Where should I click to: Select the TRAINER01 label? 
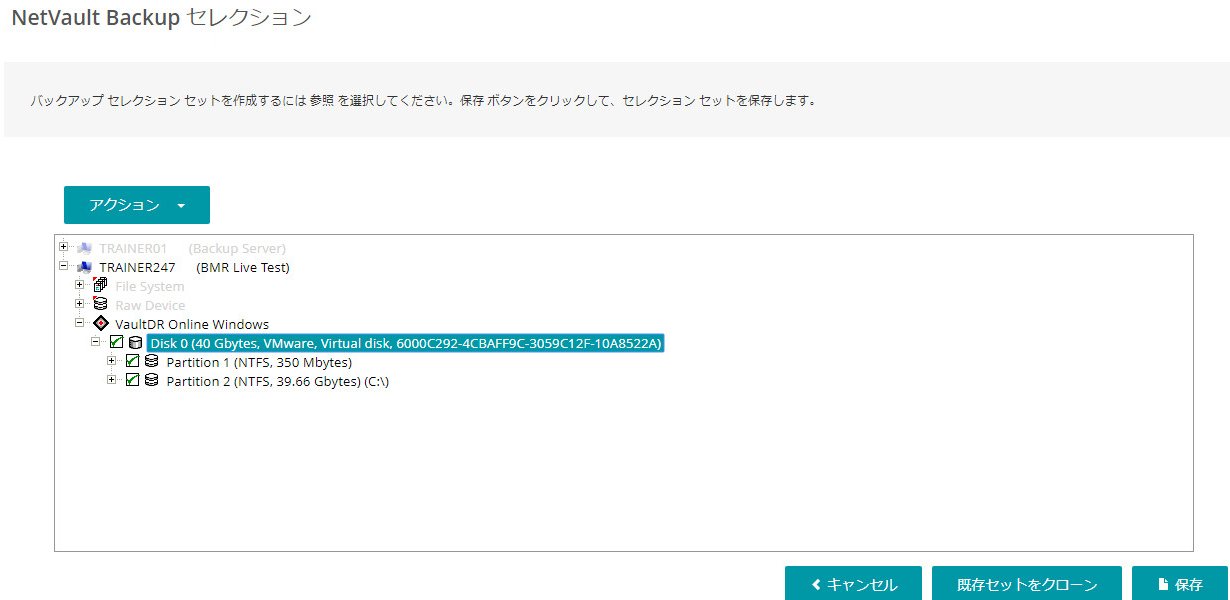133,248
